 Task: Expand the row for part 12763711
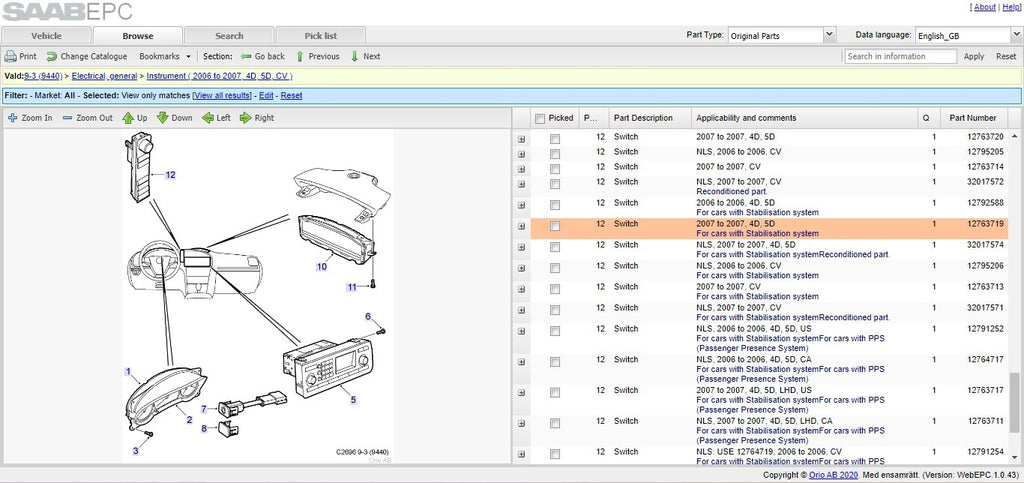521,423
